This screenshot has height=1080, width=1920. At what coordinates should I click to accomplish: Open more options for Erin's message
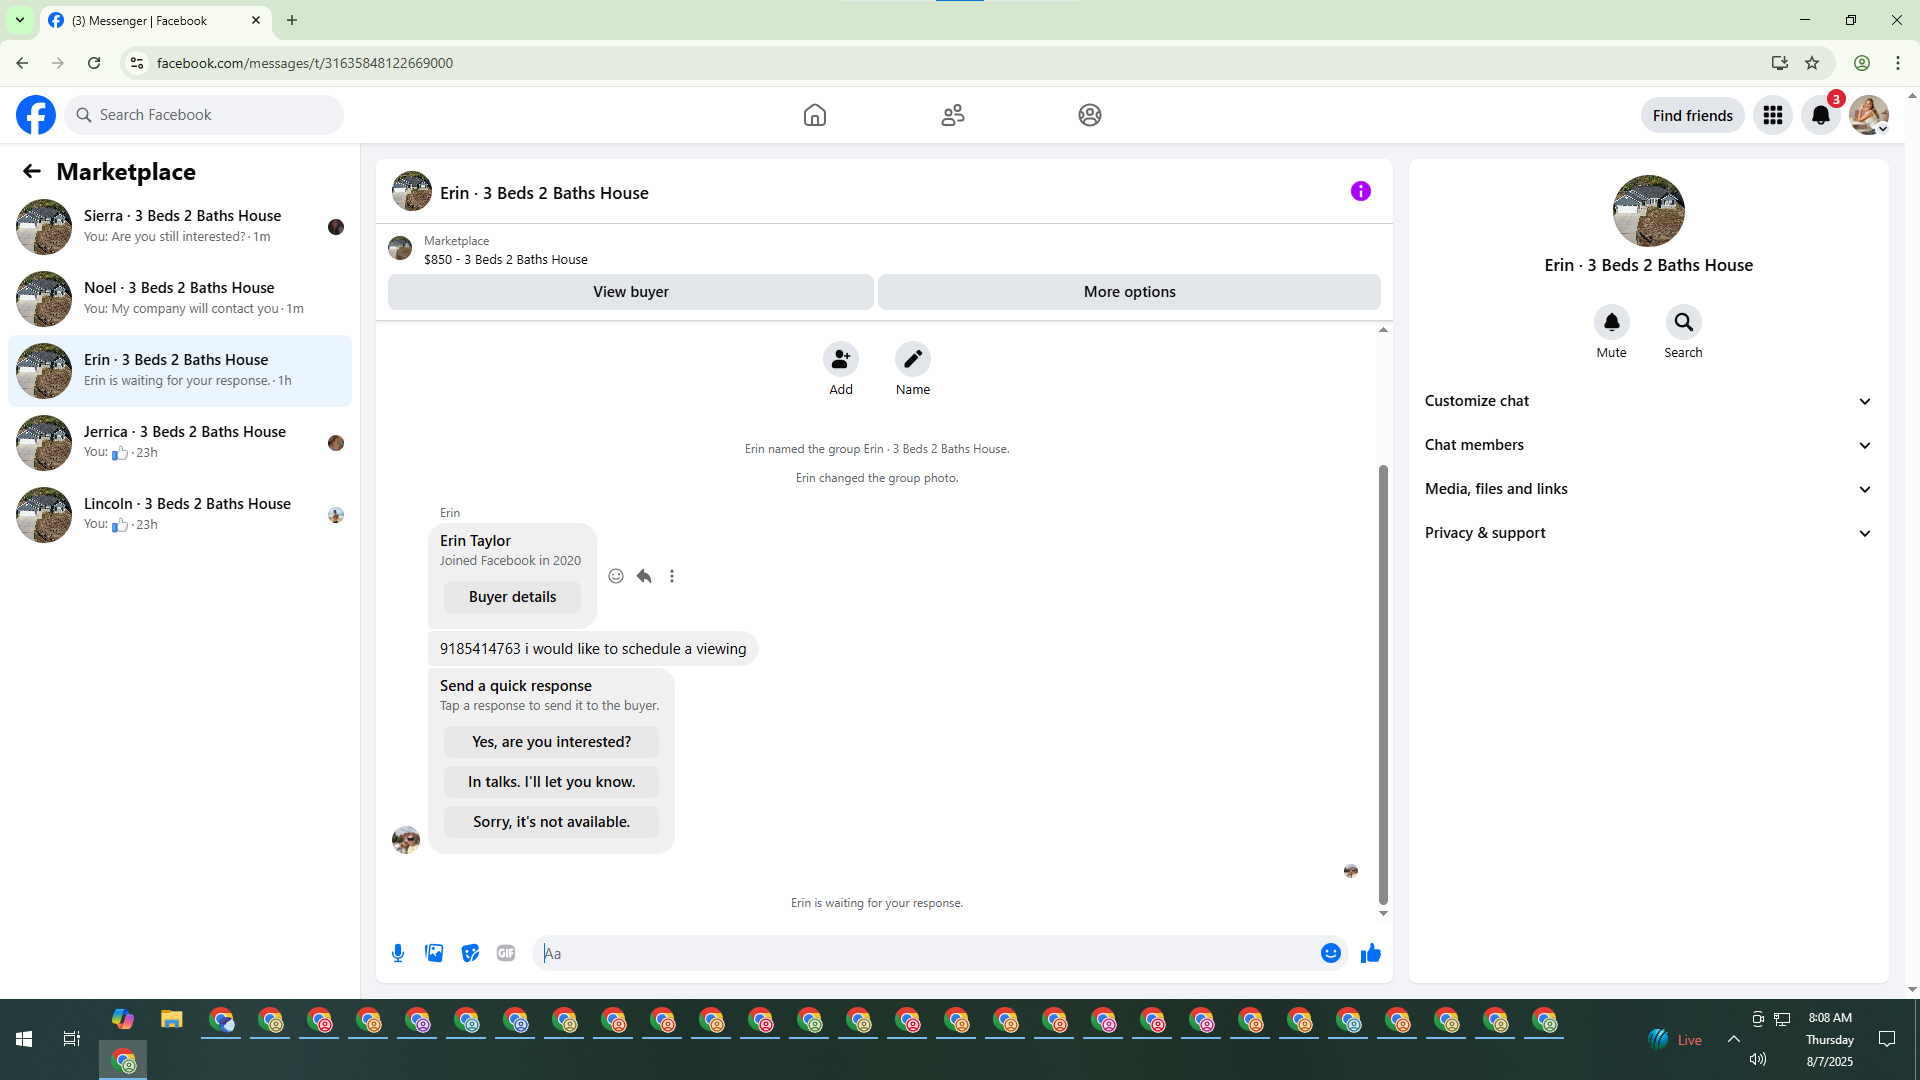click(672, 576)
